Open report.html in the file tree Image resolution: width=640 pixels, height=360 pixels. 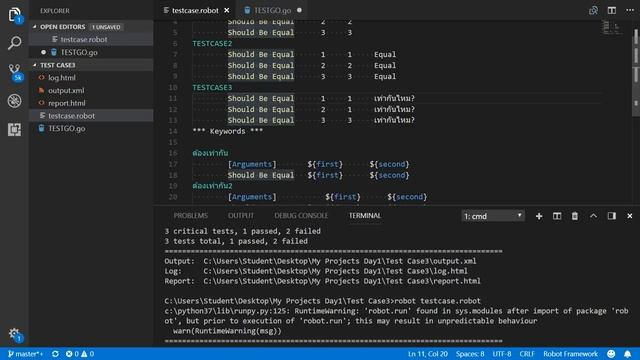pos(67,103)
